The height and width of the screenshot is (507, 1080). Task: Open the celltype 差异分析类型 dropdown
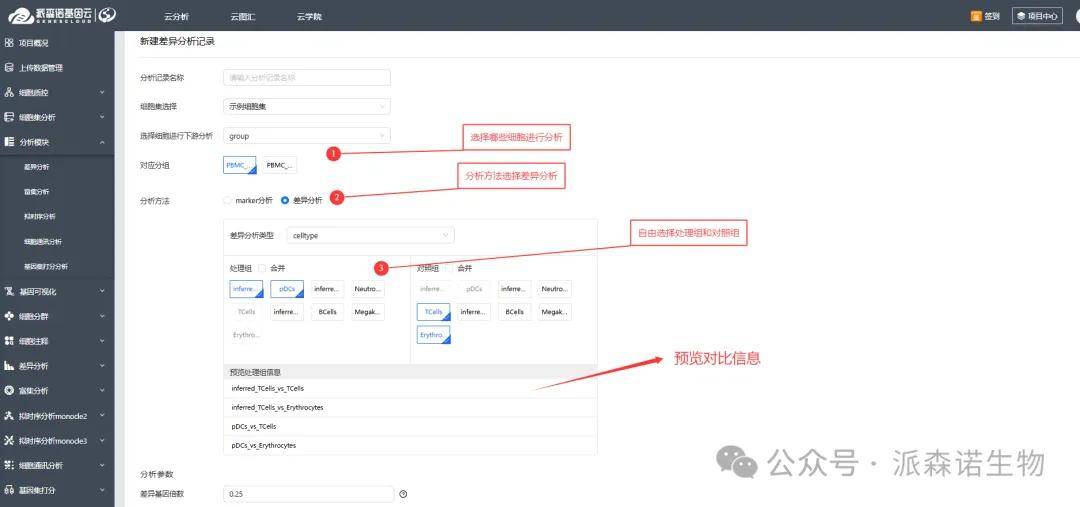(x=371, y=236)
